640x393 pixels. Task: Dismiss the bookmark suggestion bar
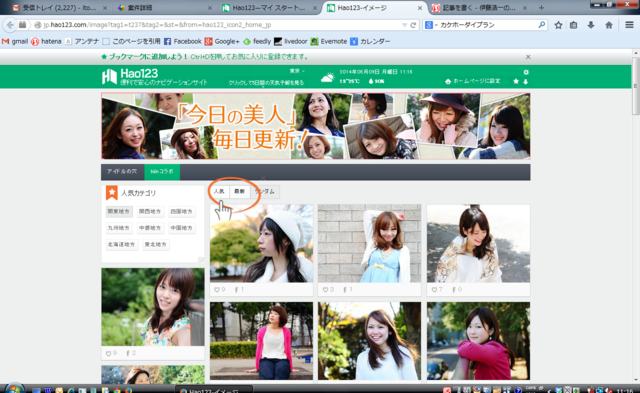click(x=528, y=57)
